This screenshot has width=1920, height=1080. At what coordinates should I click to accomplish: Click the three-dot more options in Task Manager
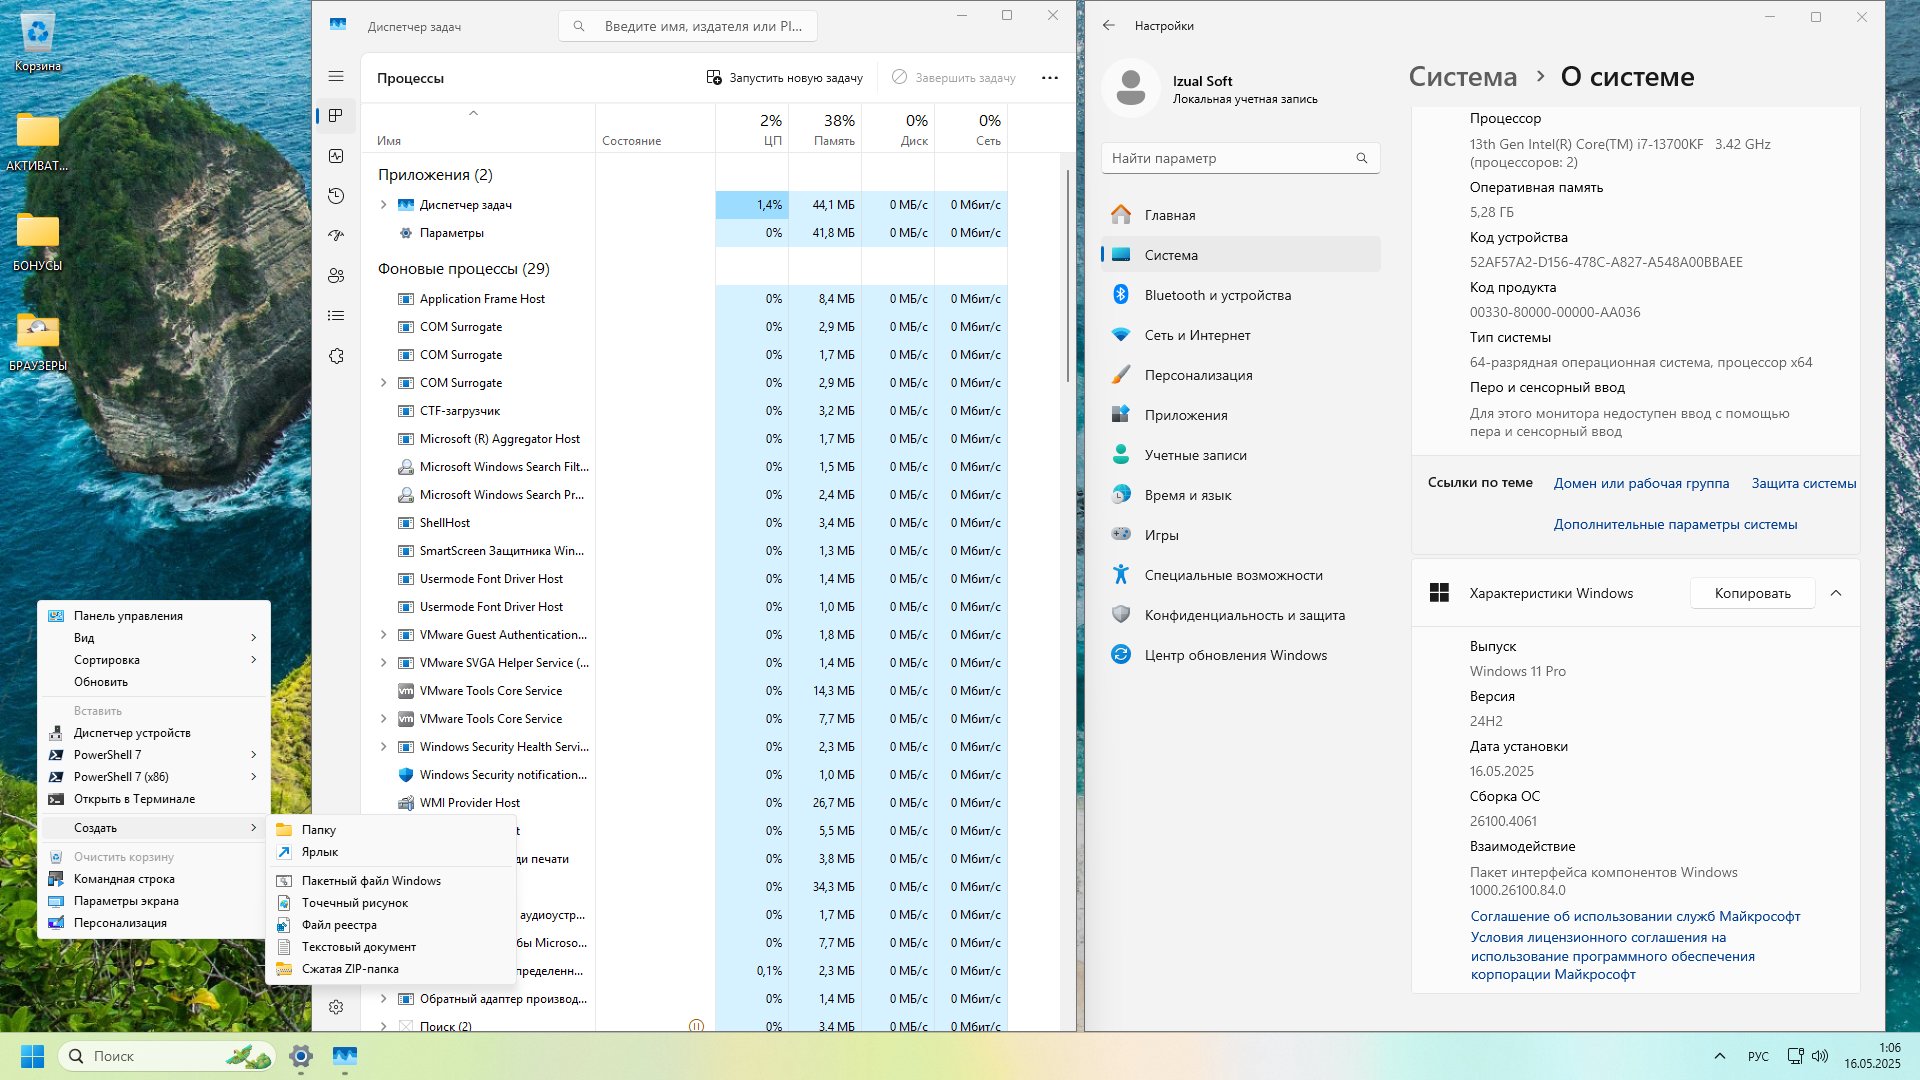pyautogui.click(x=1049, y=77)
